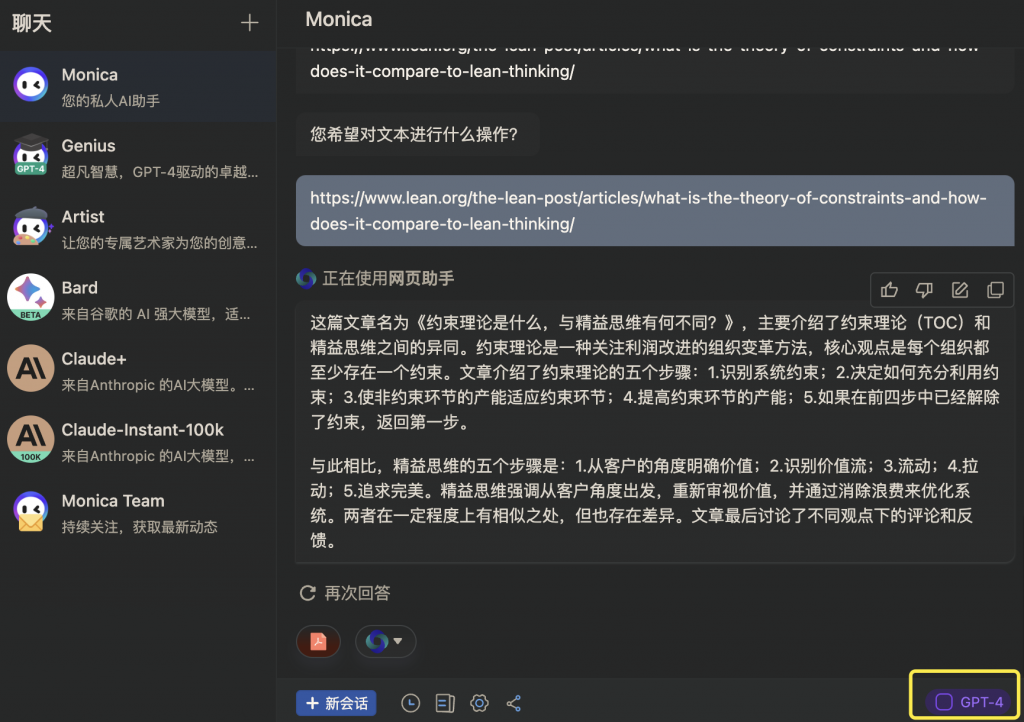Open Bard chat from the list
Screen dimensions: 1024x722
(138, 299)
